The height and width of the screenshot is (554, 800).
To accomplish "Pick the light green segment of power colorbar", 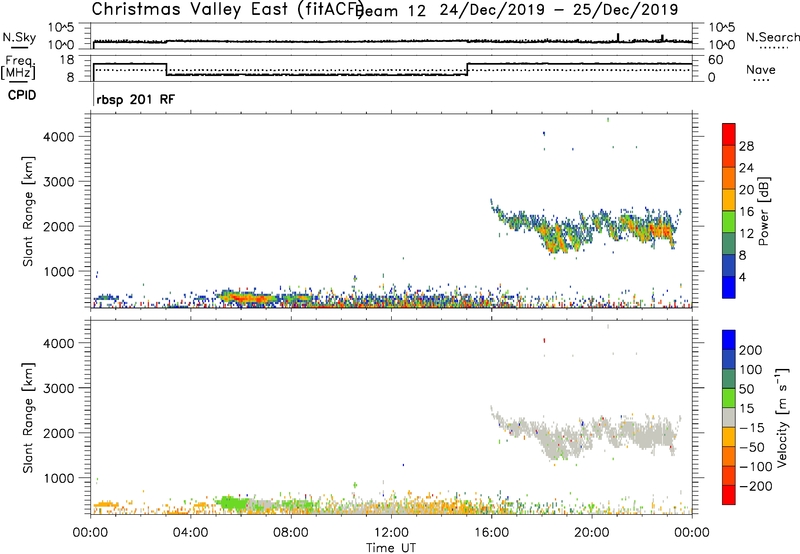I will coord(729,222).
